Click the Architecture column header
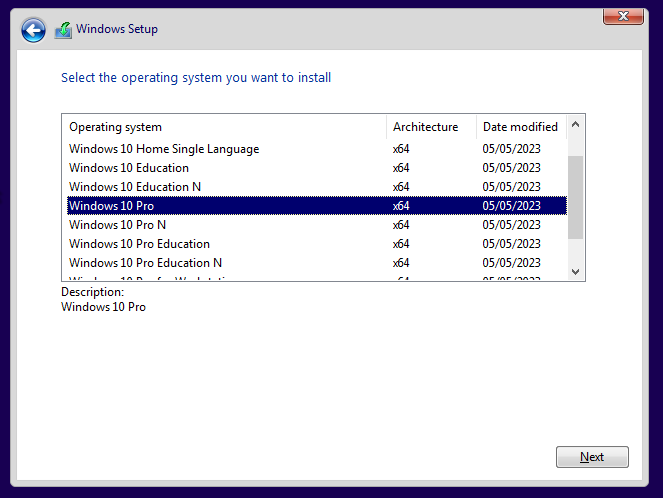 point(431,127)
